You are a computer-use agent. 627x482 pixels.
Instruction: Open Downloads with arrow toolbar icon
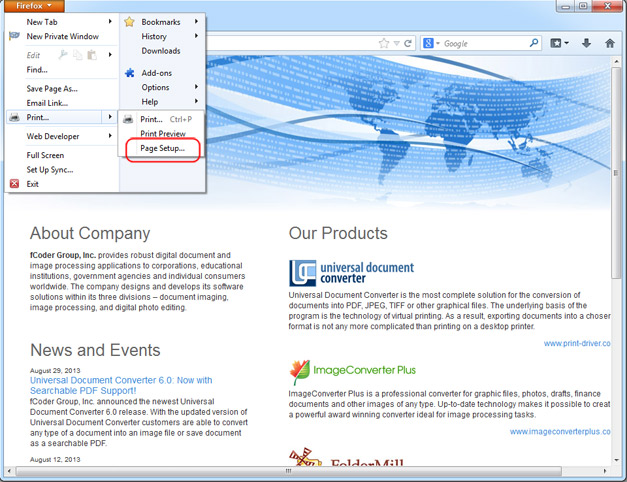click(586, 43)
